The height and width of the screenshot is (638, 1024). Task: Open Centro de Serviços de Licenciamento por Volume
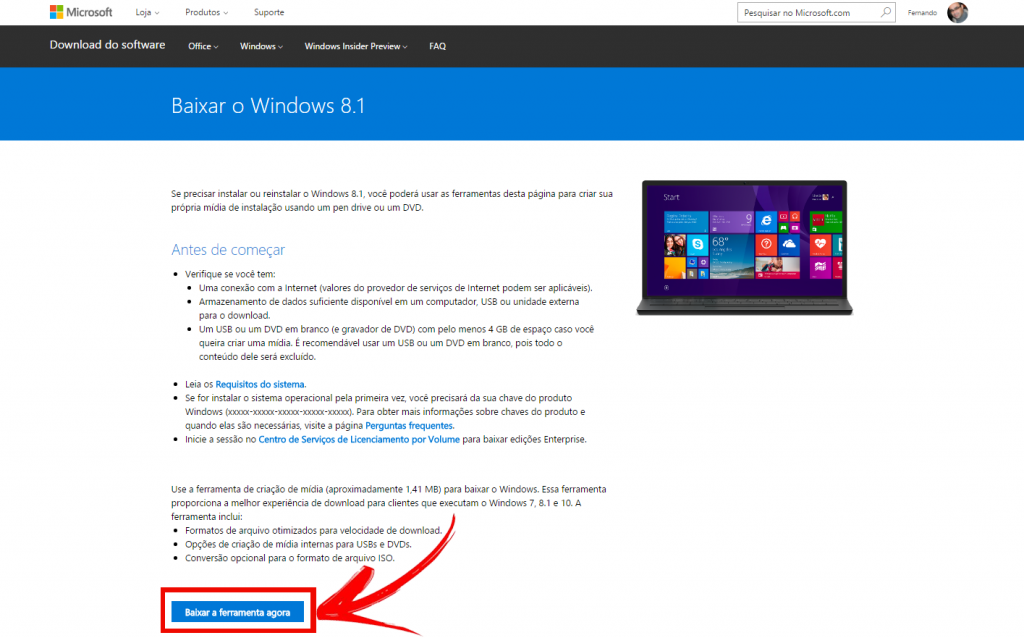coord(359,439)
